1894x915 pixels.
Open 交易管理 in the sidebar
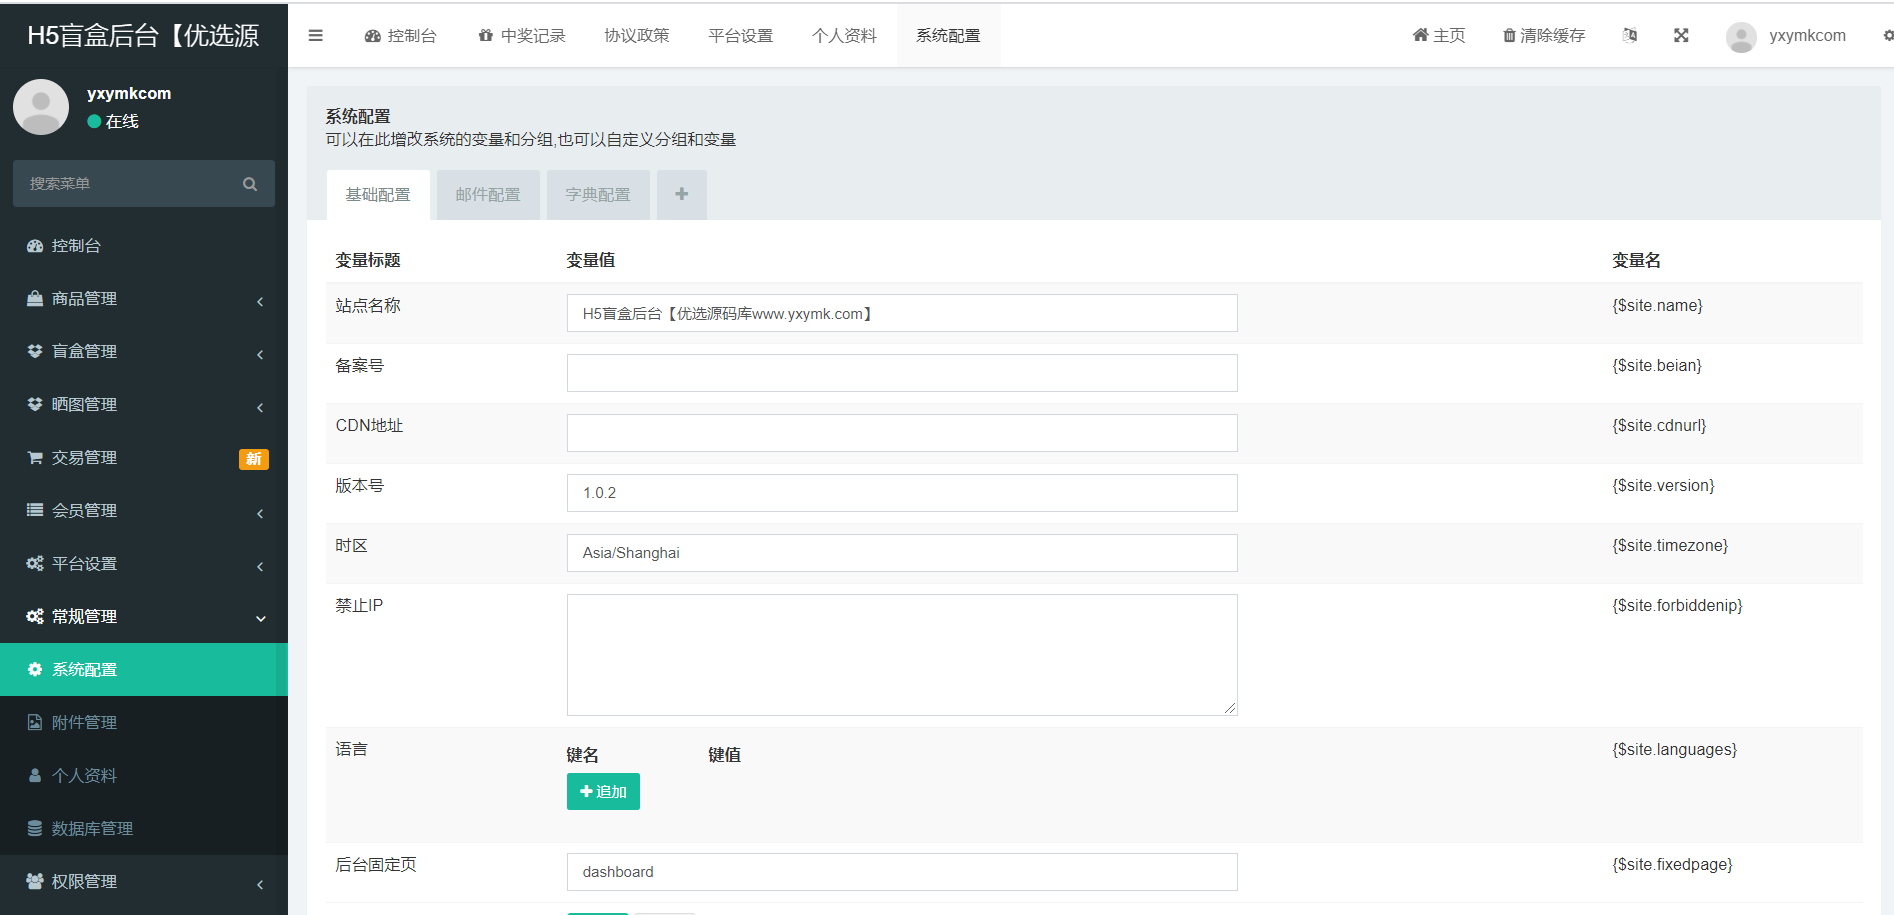[x=144, y=458]
